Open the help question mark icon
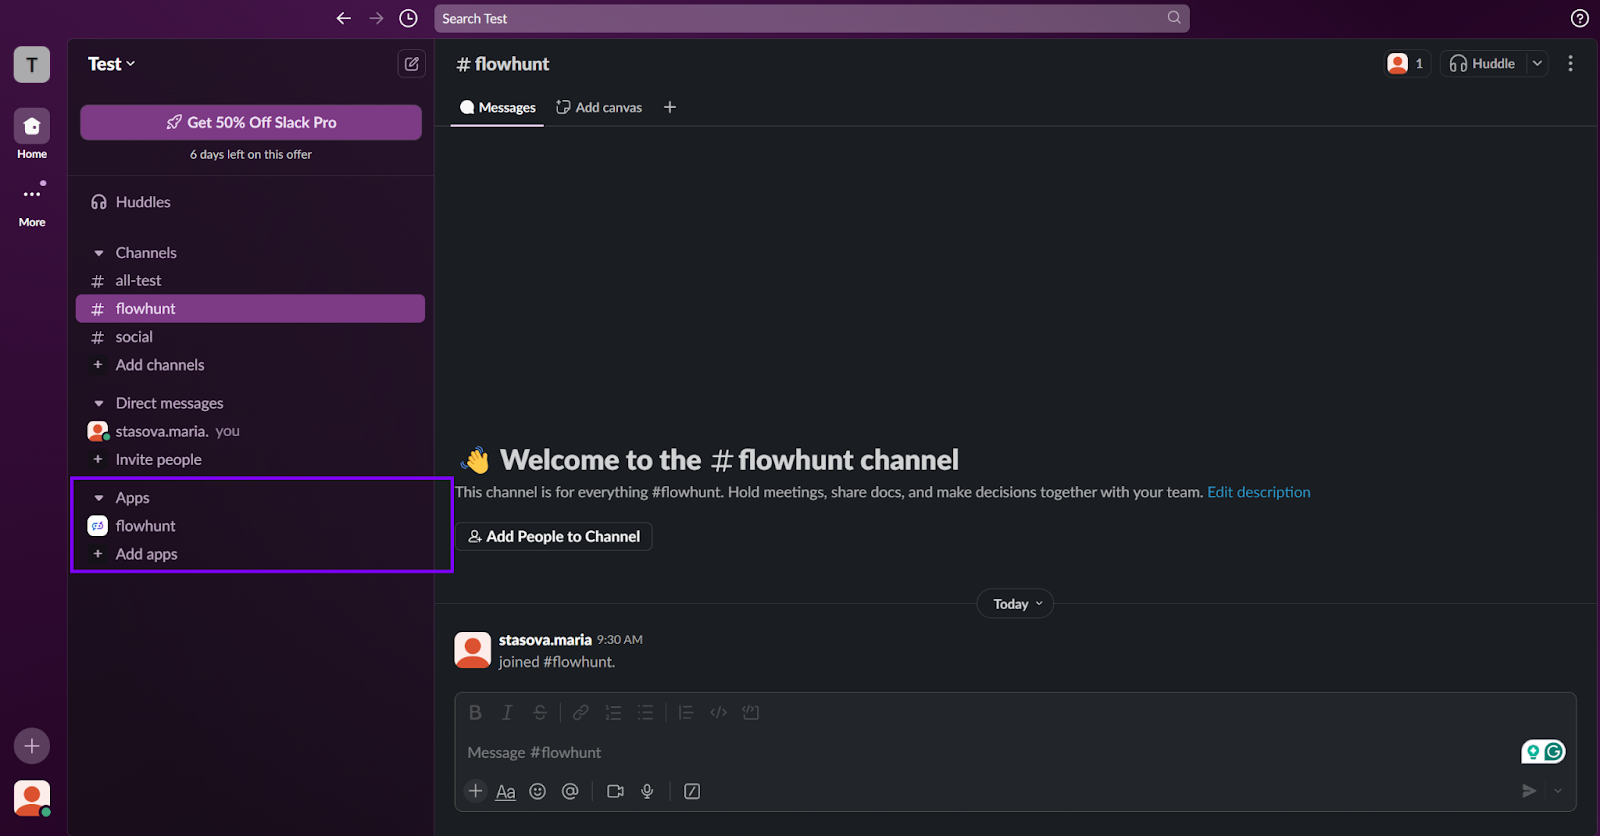The image size is (1600, 836). pos(1580,18)
